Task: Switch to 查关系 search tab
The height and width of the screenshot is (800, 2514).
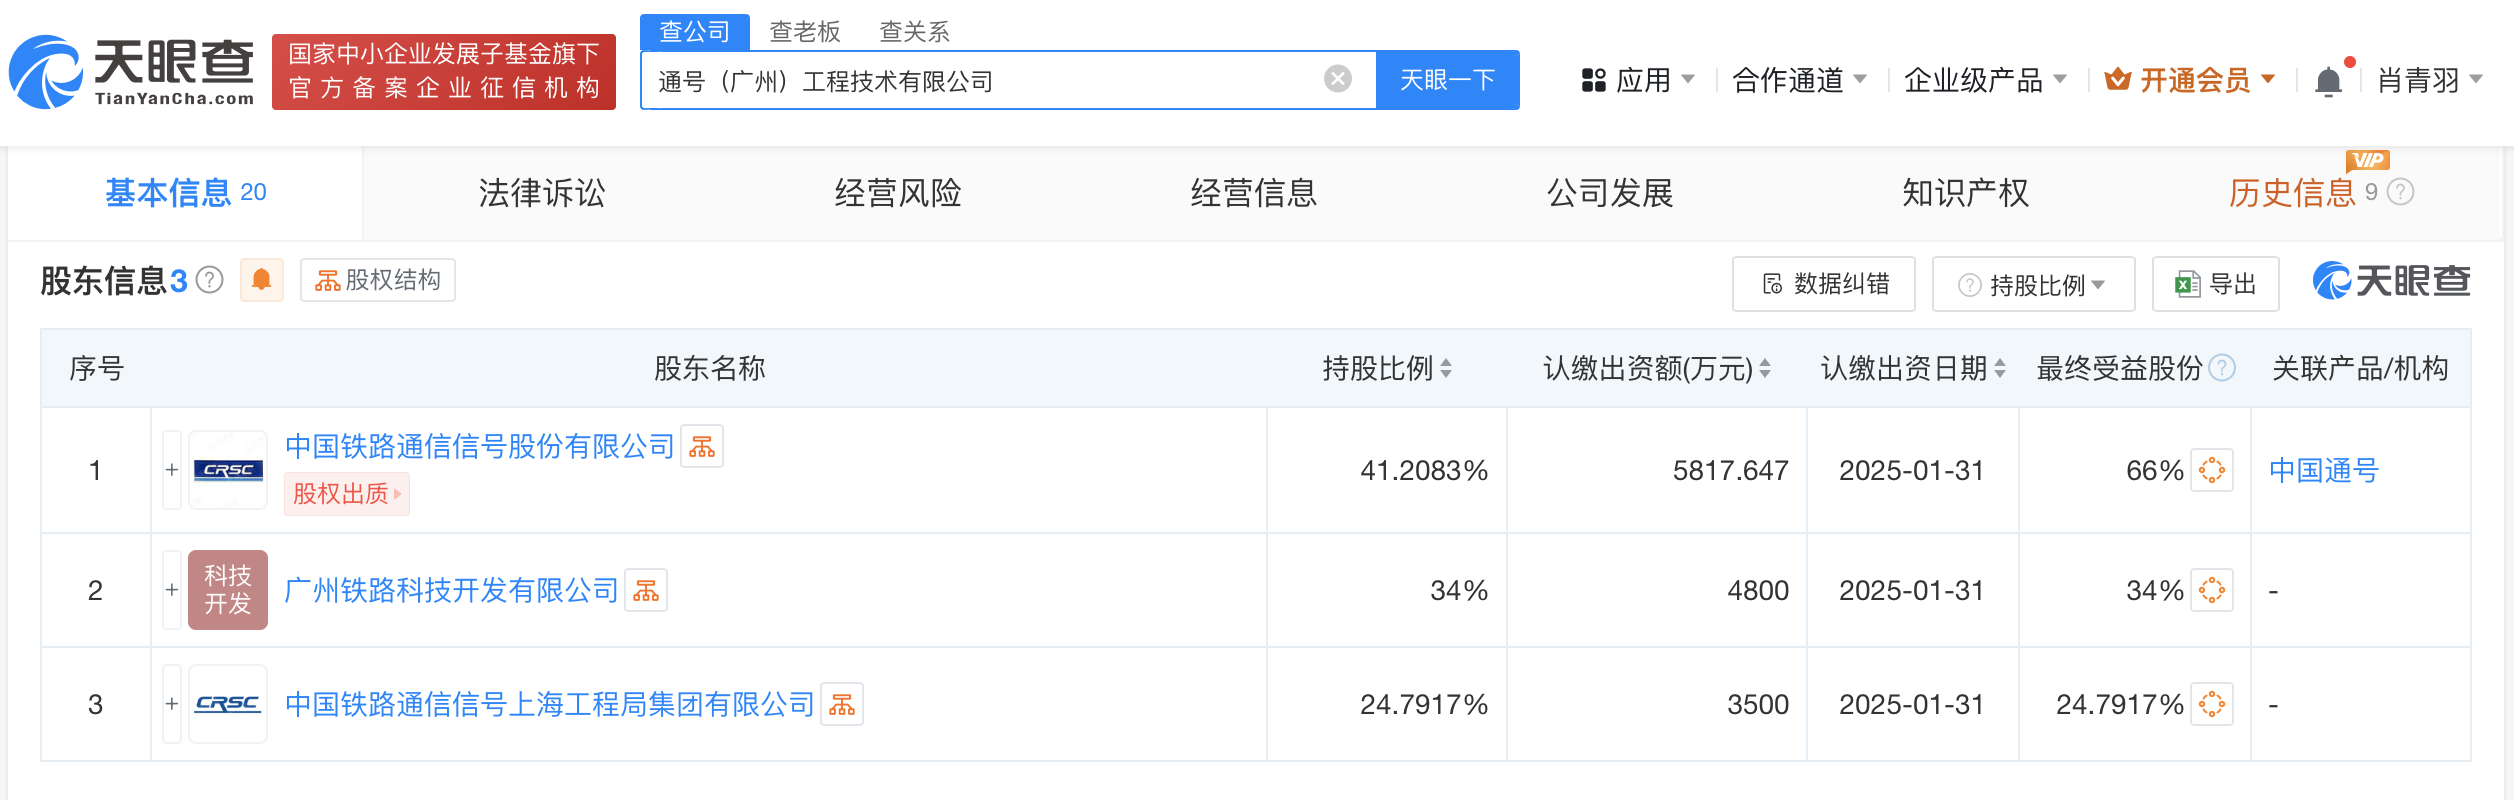Action: 914,32
